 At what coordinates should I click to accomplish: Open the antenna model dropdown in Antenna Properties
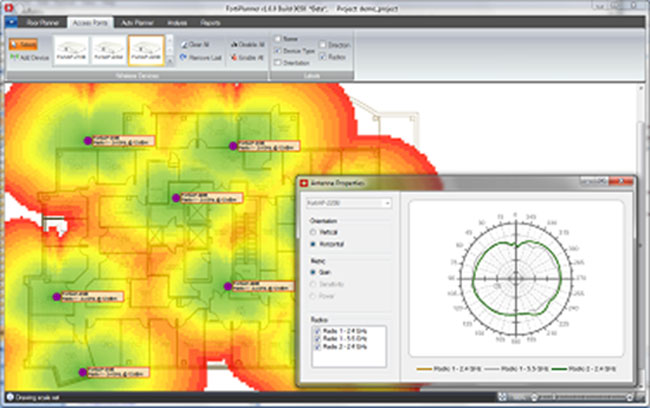tap(391, 203)
